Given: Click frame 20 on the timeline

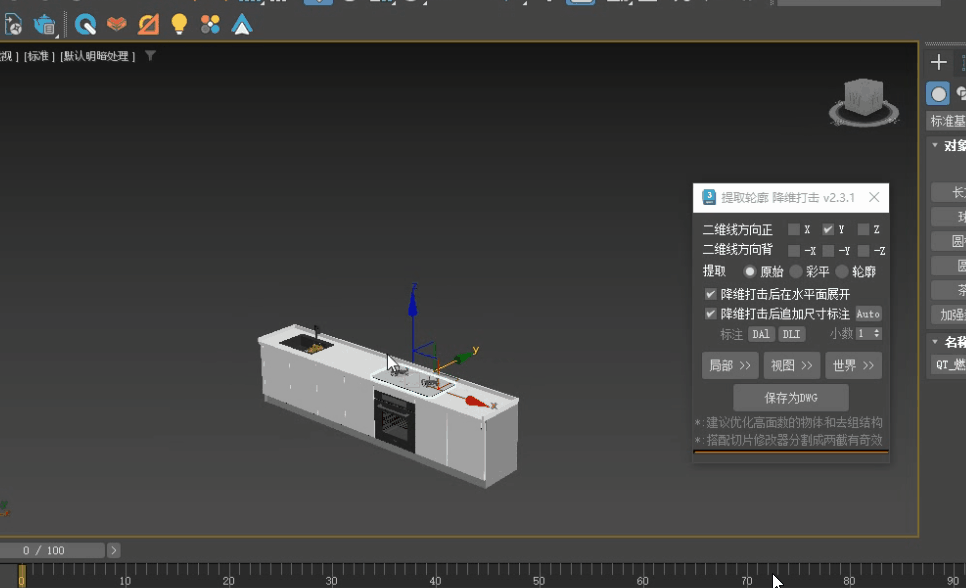Looking at the screenshot, I should click(228, 580).
